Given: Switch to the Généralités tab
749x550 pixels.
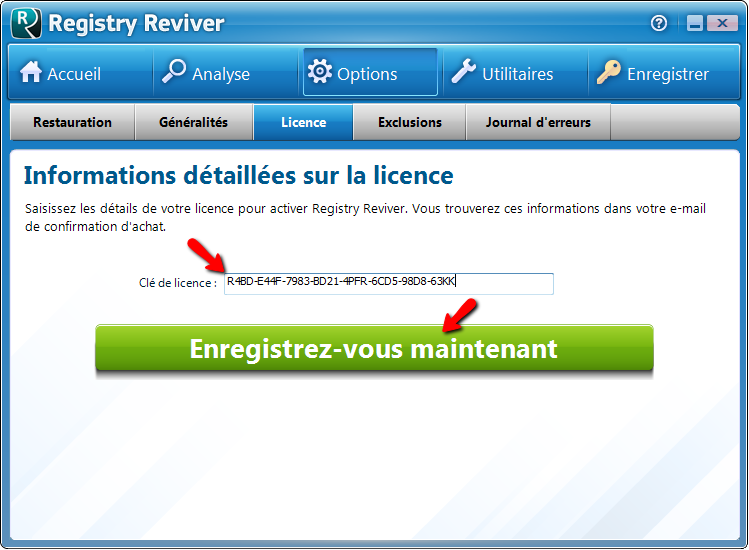Looking at the screenshot, I should (193, 122).
